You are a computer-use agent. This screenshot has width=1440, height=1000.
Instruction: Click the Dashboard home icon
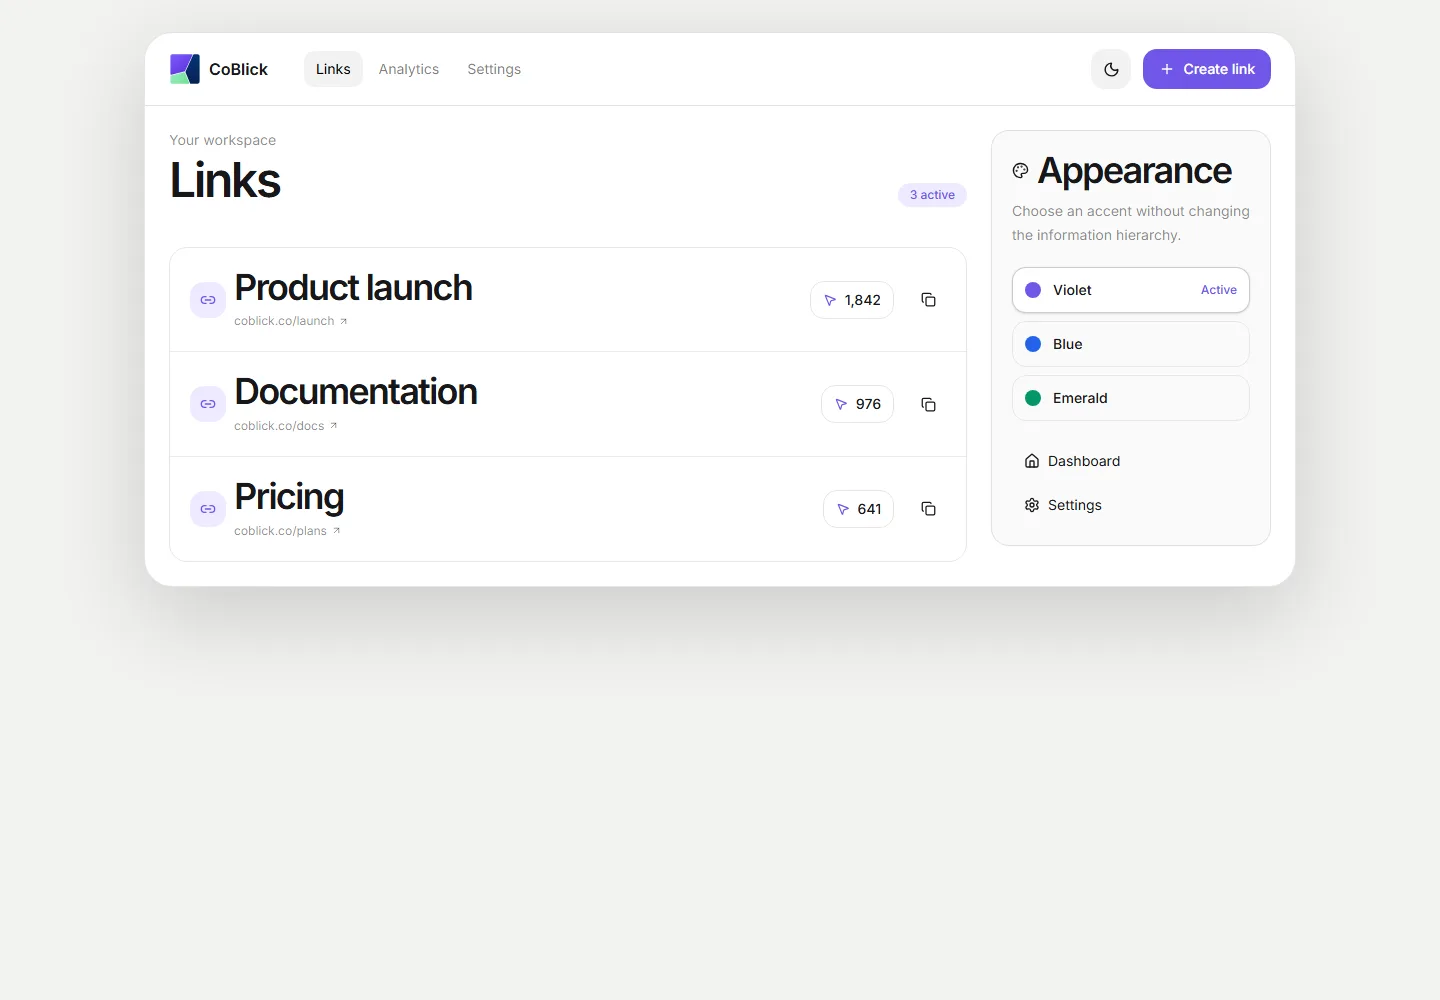(1032, 461)
